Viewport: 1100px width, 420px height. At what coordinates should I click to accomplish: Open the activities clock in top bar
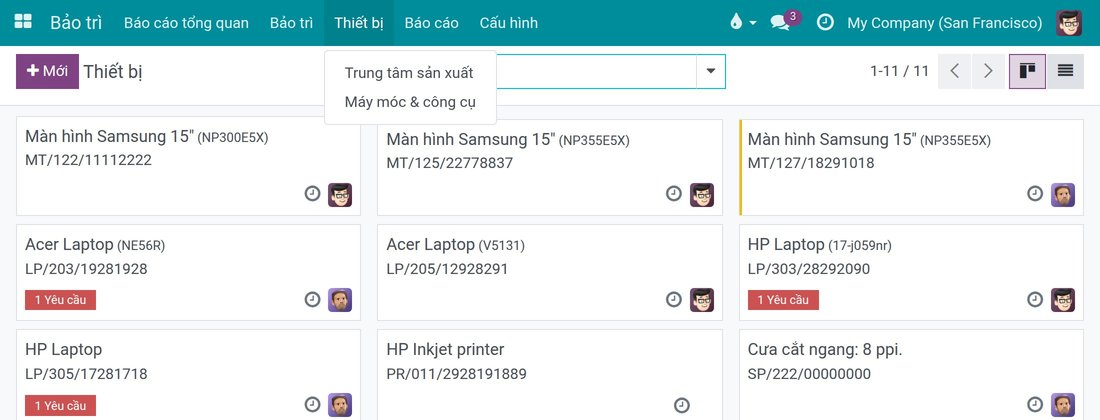click(826, 22)
